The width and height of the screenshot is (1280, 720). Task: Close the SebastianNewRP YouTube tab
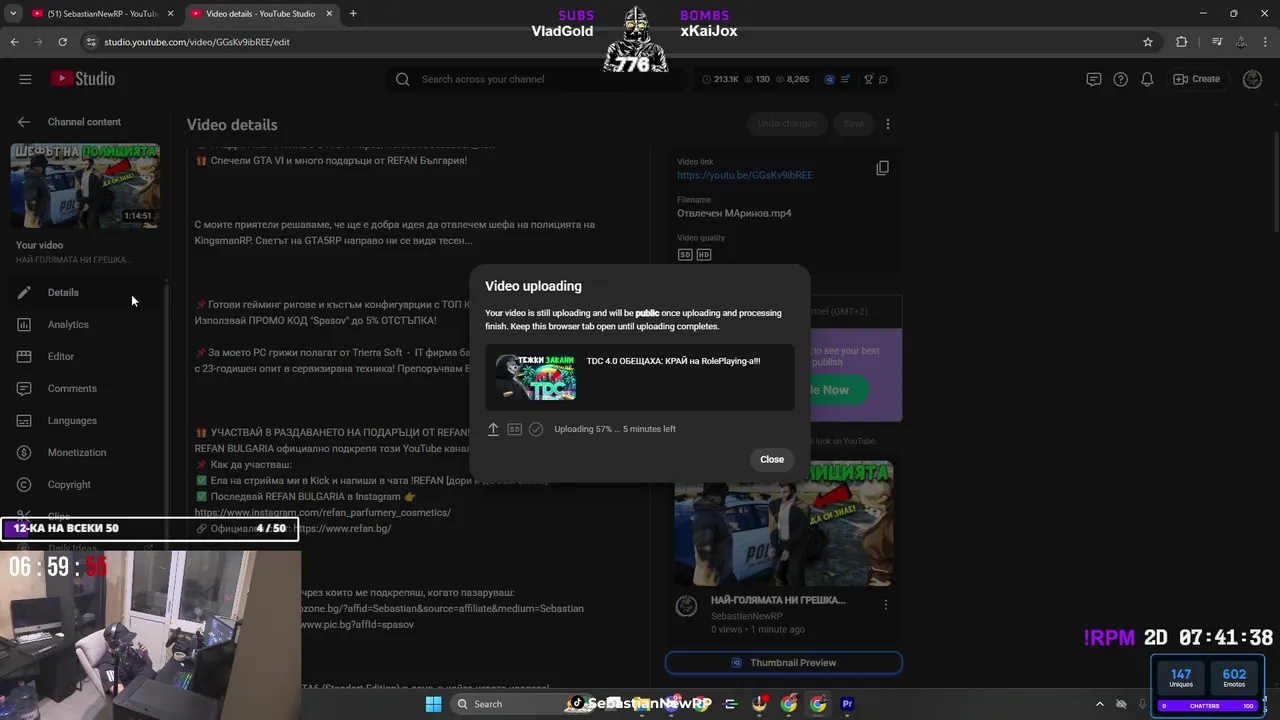[171, 14]
